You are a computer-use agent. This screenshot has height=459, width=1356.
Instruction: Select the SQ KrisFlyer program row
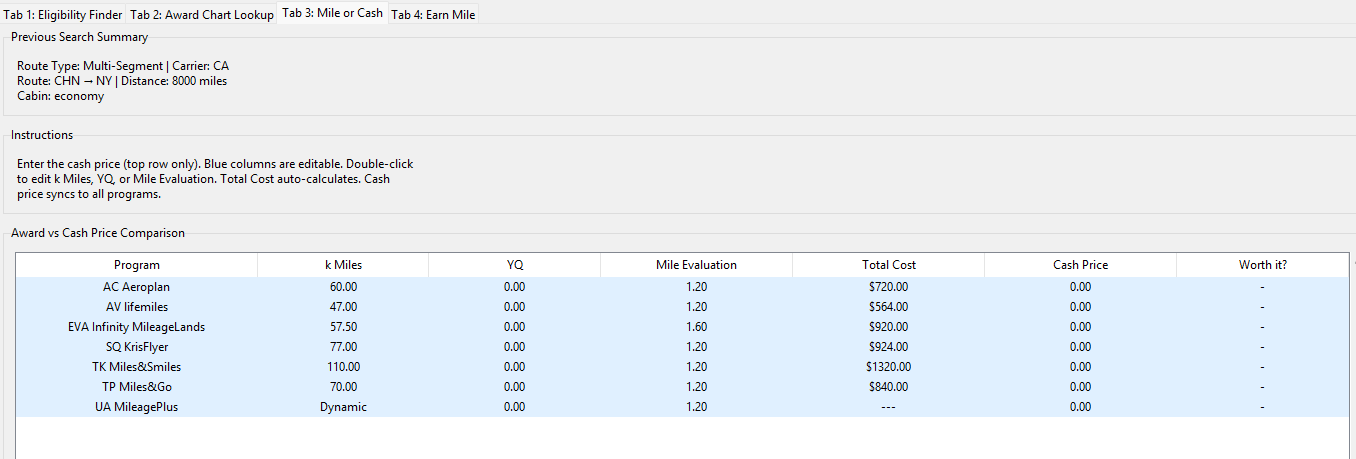(137, 347)
